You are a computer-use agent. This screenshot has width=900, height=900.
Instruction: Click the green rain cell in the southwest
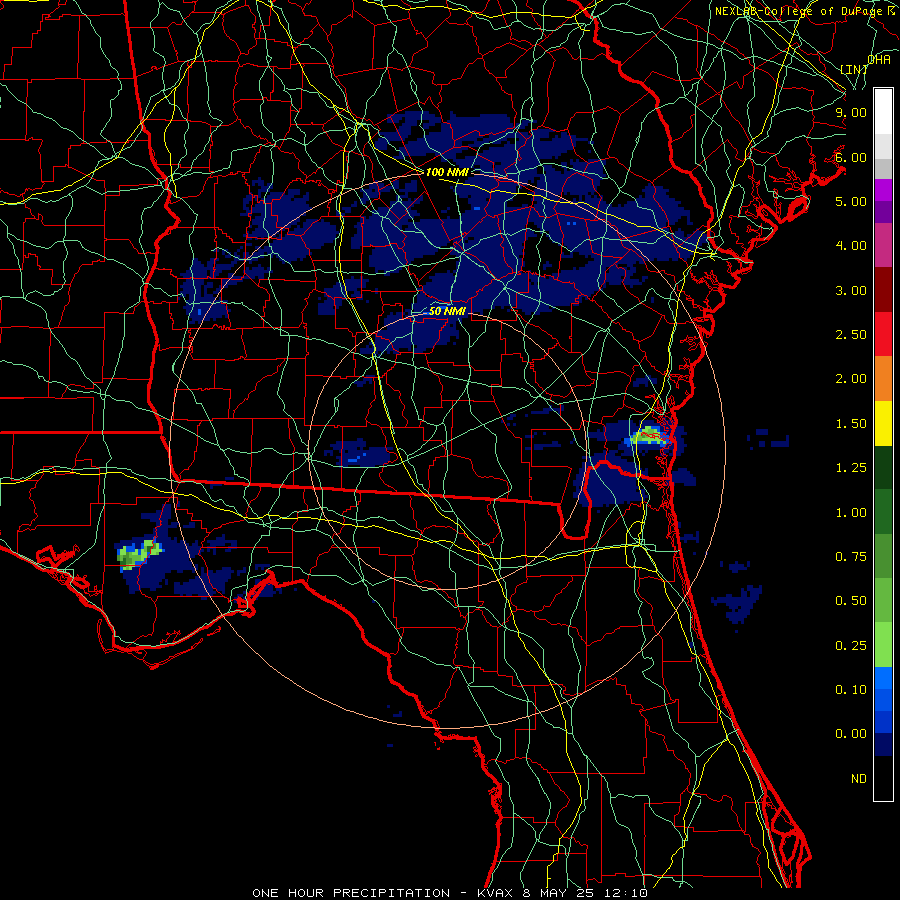coord(138,554)
